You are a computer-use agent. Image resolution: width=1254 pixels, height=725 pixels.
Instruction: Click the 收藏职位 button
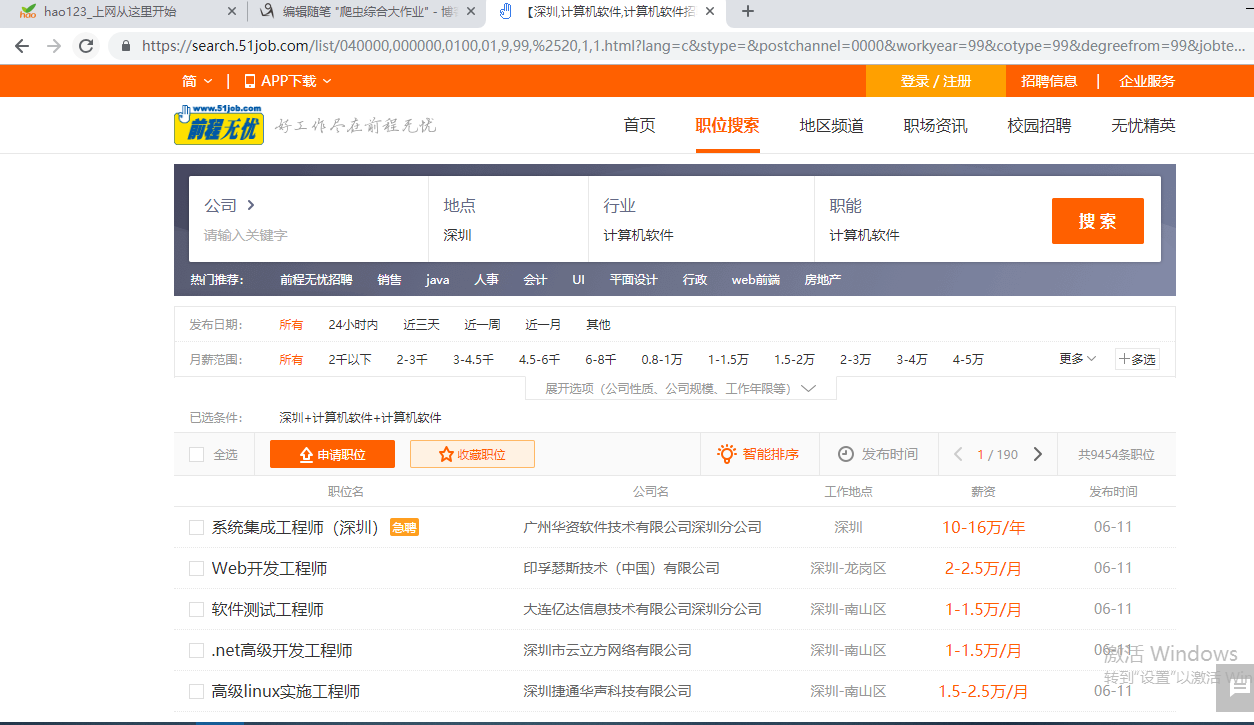pos(472,454)
